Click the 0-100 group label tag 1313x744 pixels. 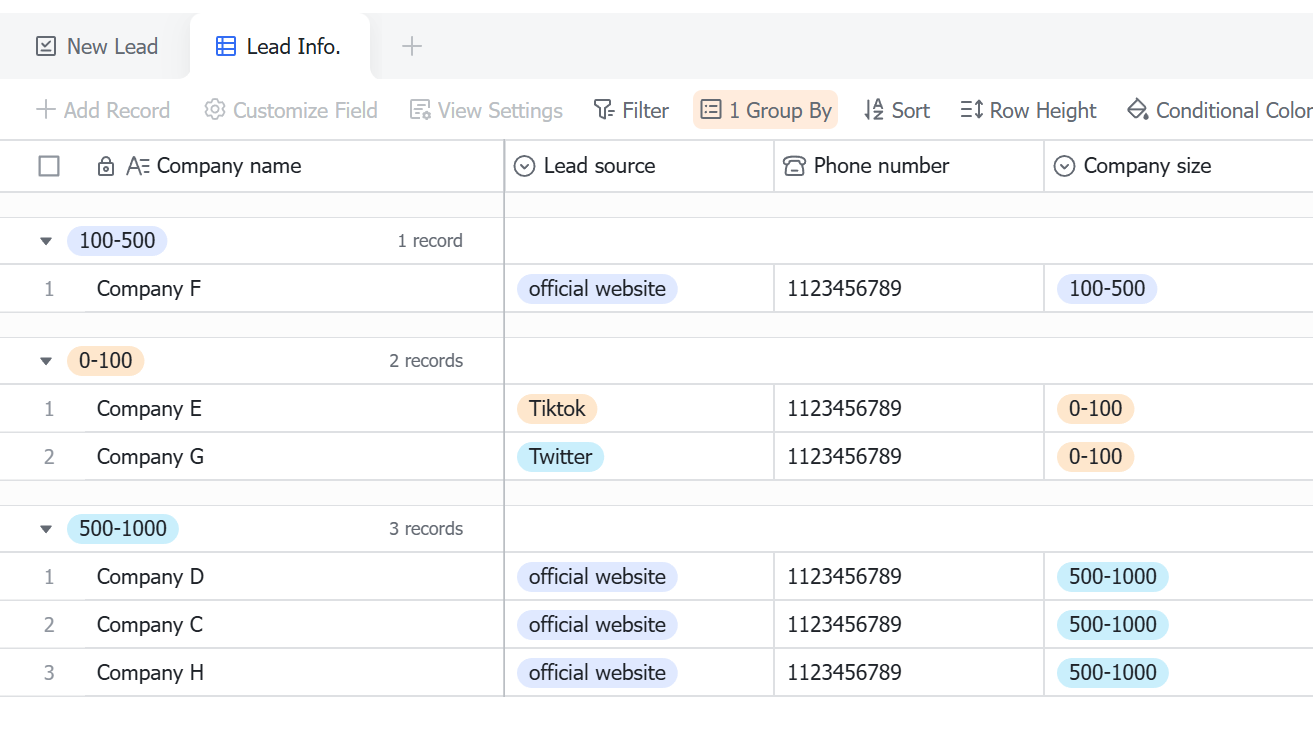(106, 360)
